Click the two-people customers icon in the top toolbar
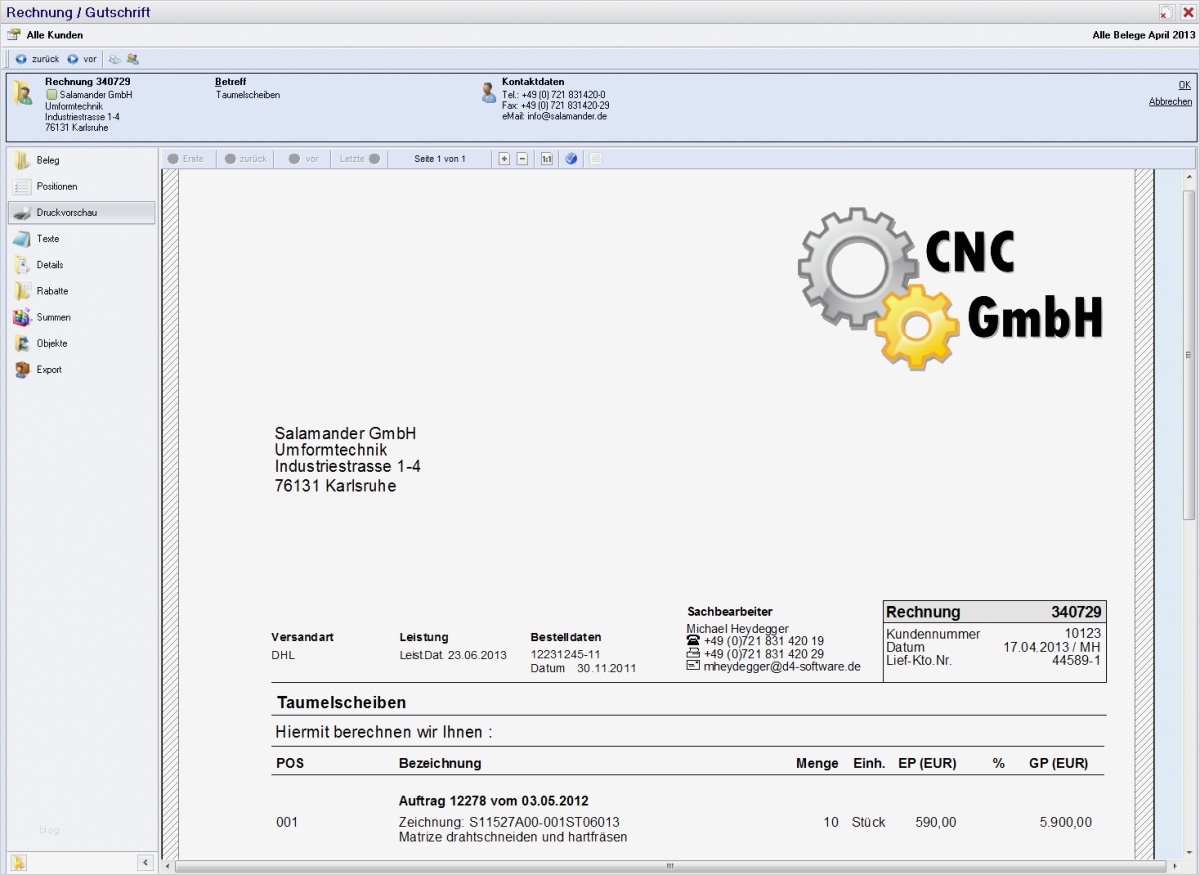The width and height of the screenshot is (1200, 875). [x=132, y=59]
